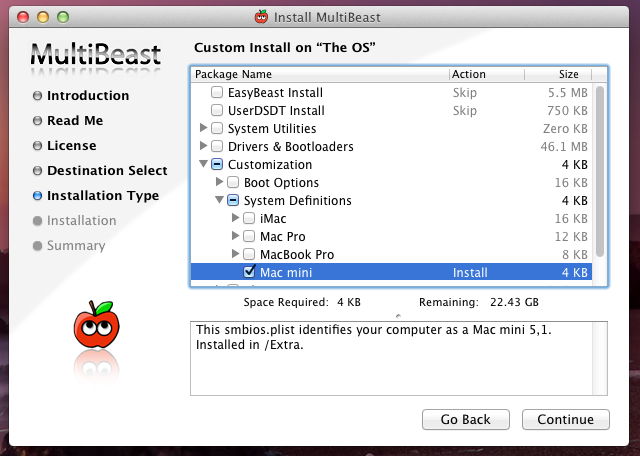Click the split-view resize handle below Space Required
The height and width of the screenshot is (456, 640).
pyautogui.click(x=398, y=316)
